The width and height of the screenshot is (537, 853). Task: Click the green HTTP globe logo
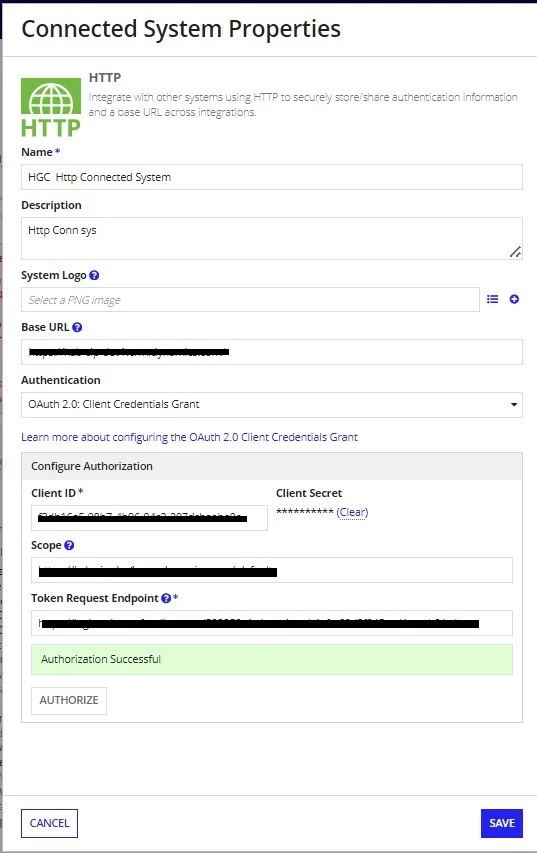click(51, 107)
